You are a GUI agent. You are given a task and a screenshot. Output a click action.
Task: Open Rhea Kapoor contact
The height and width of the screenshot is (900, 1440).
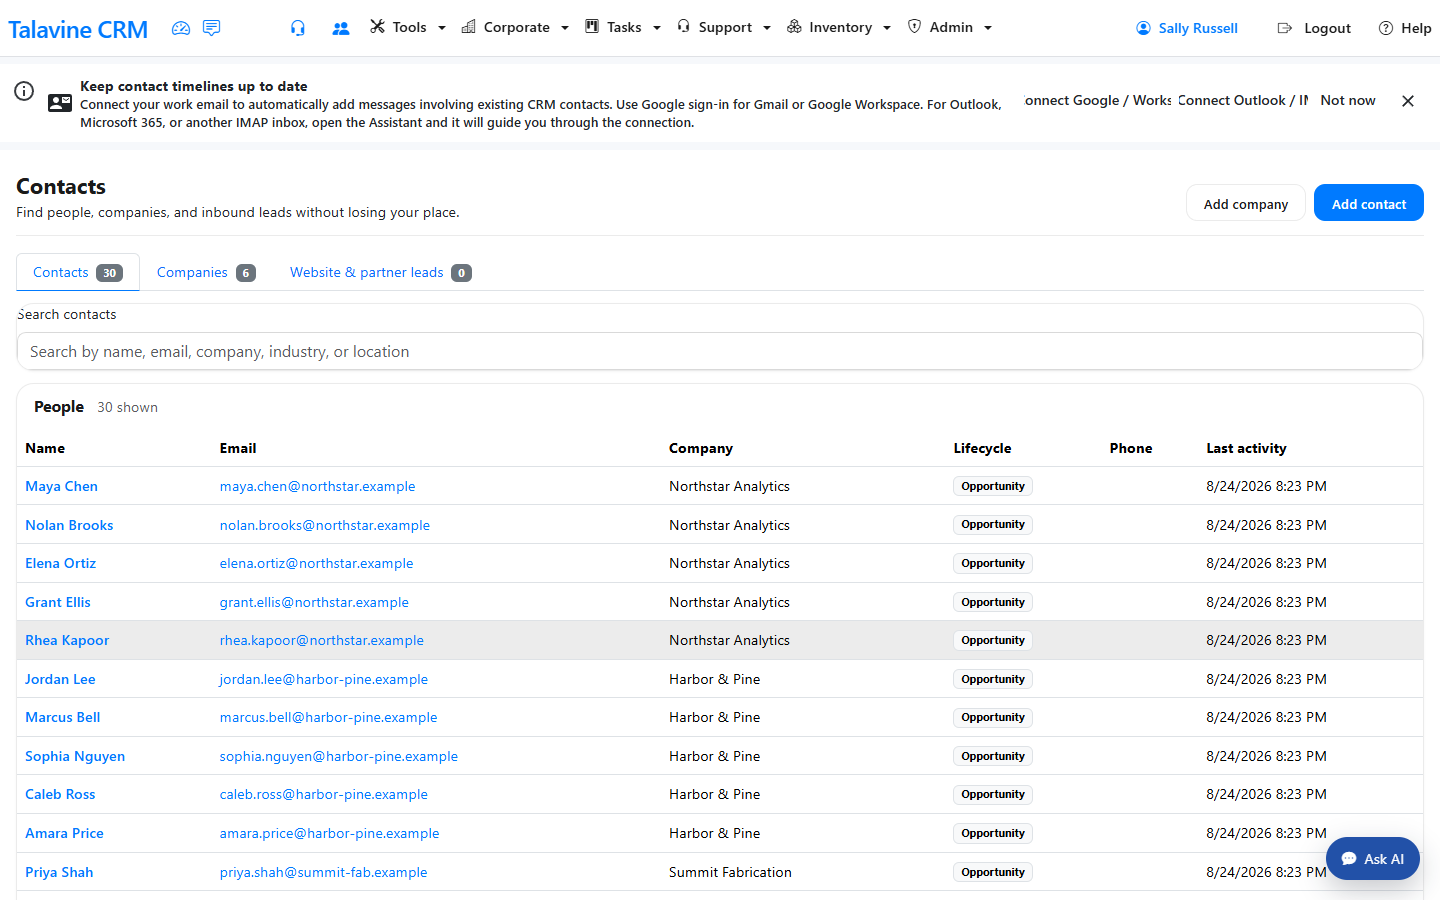pos(67,640)
